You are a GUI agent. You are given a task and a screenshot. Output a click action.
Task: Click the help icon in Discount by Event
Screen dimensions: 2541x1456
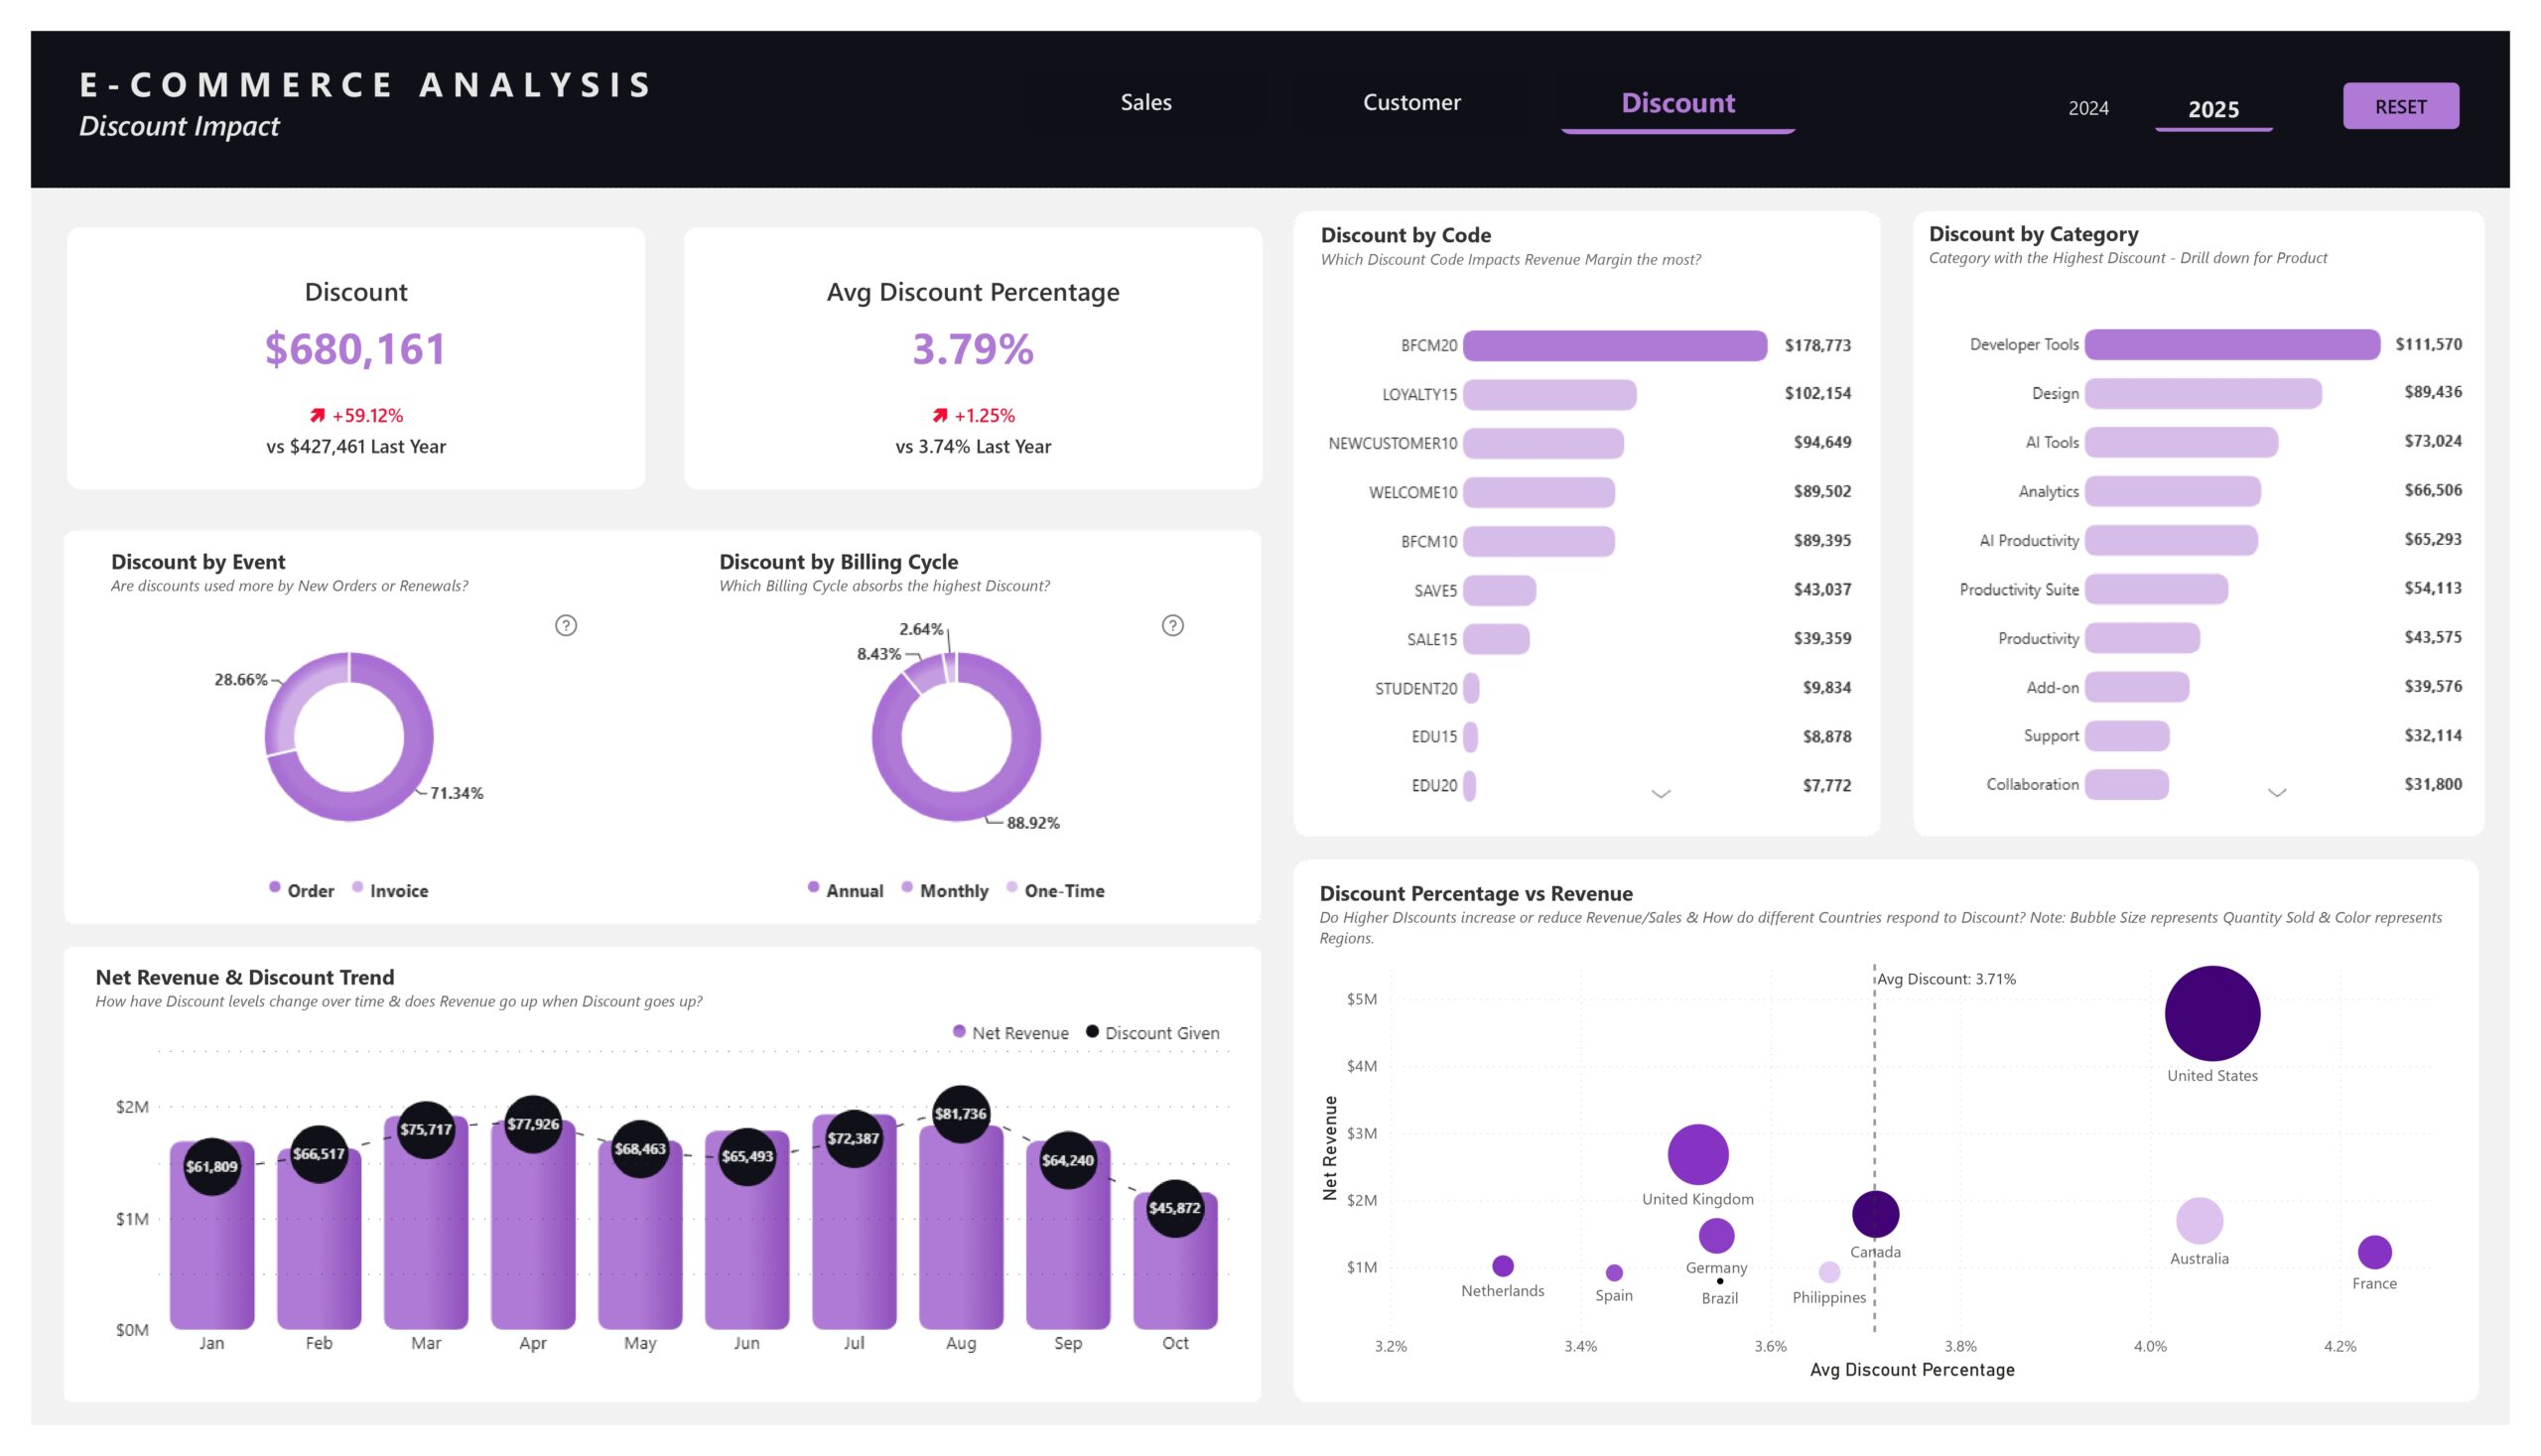click(566, 626)
